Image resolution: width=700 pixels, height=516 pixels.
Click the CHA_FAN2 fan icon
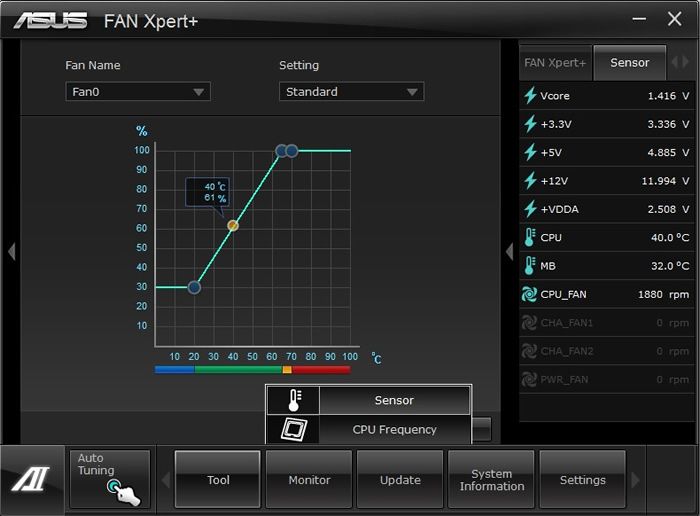click(x=529, y=351)
